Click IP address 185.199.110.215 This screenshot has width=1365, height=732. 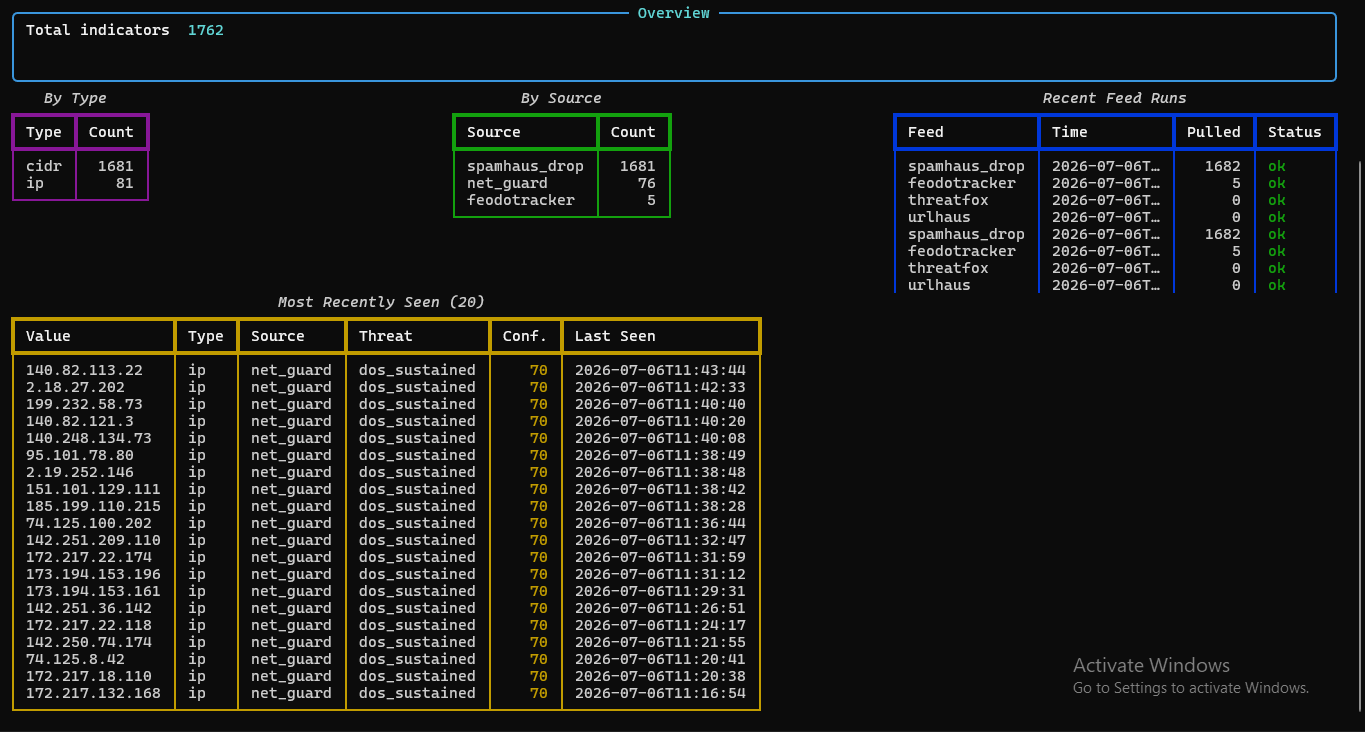click(93, 506)
